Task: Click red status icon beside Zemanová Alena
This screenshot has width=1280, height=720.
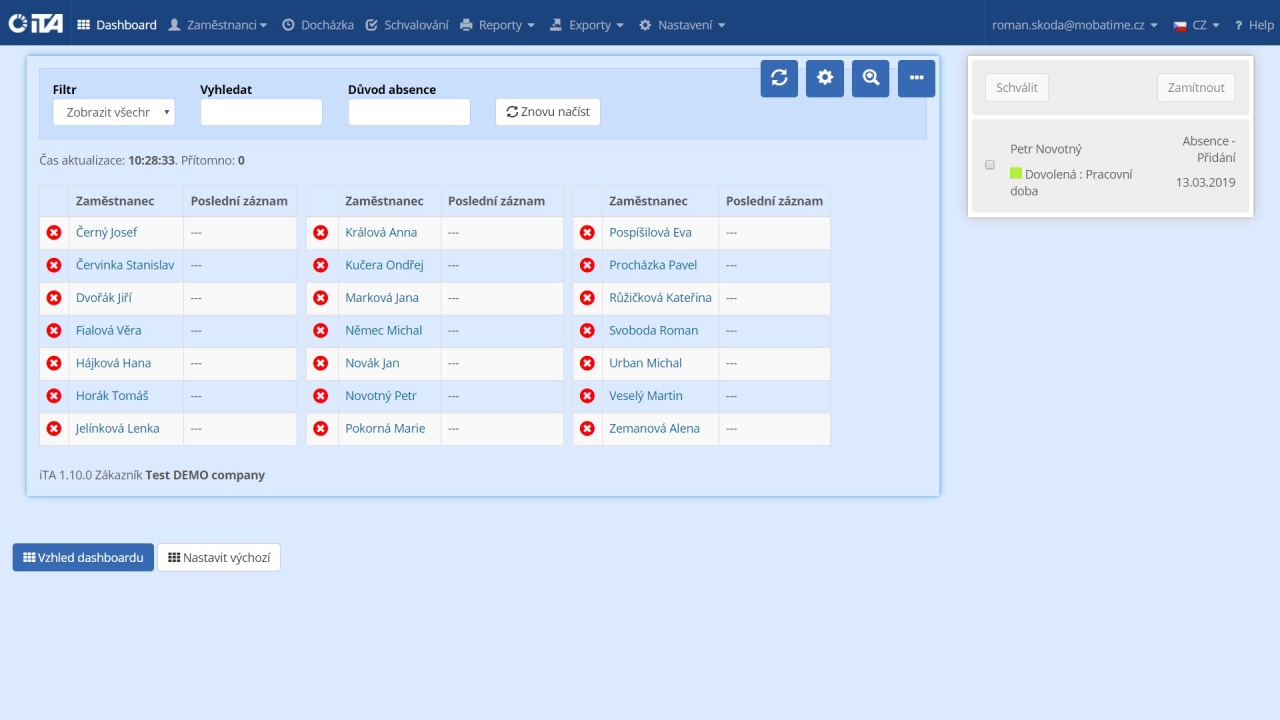Action: [587, 429]
